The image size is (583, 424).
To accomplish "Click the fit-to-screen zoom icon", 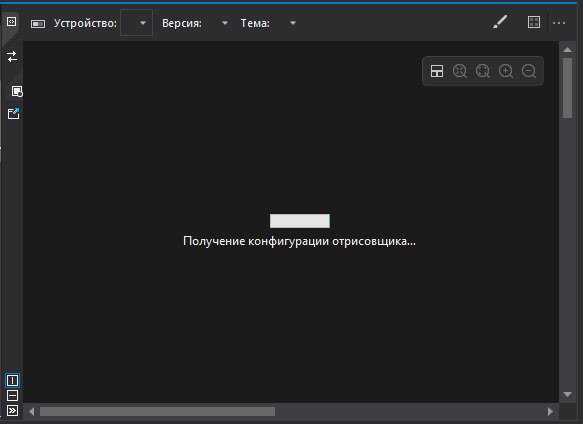I will (483, 71).
